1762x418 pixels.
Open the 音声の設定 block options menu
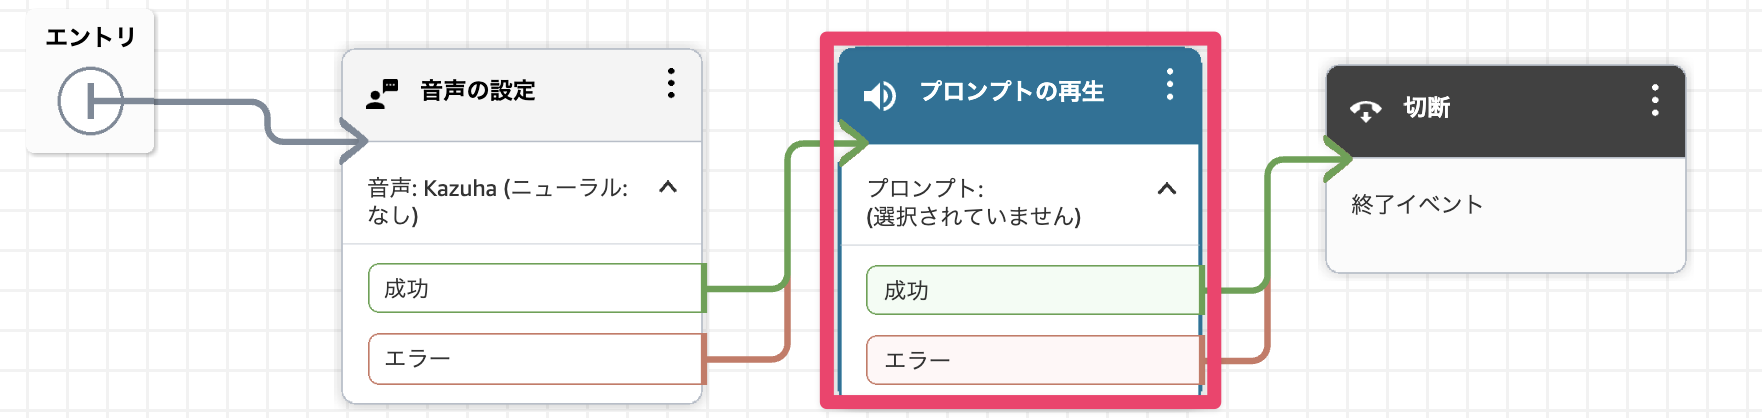(x=671, y=84)
